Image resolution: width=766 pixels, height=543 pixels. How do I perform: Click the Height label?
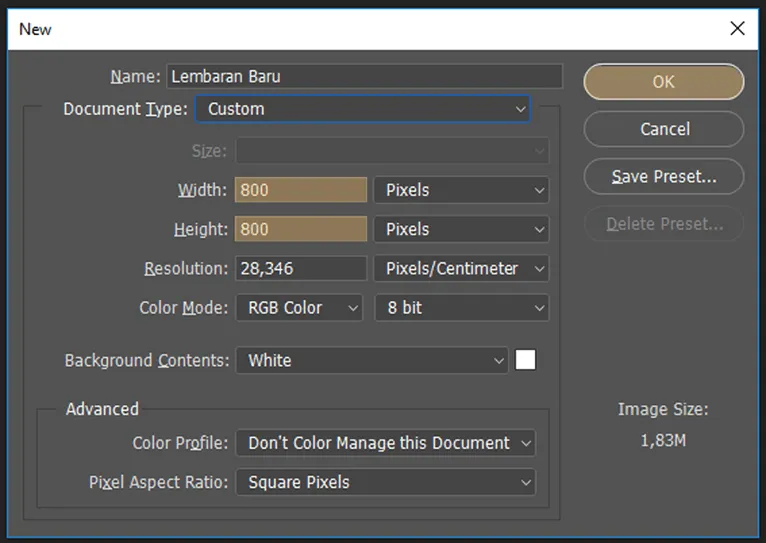[x=201, y=229]
